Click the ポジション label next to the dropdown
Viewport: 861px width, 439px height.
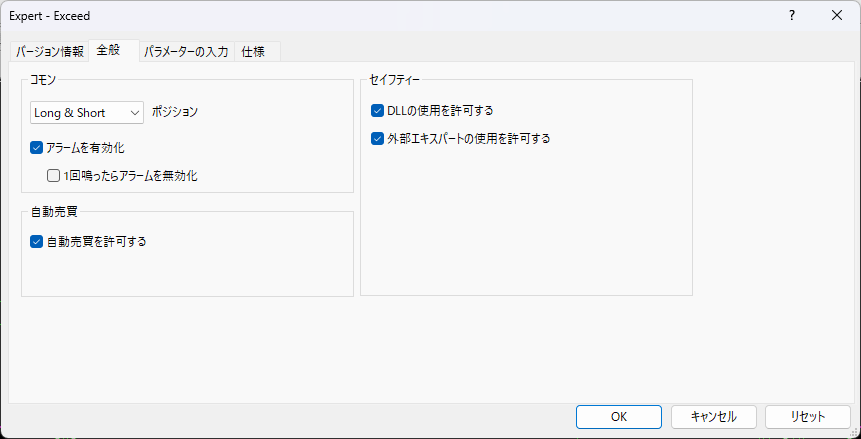point(175,112)
